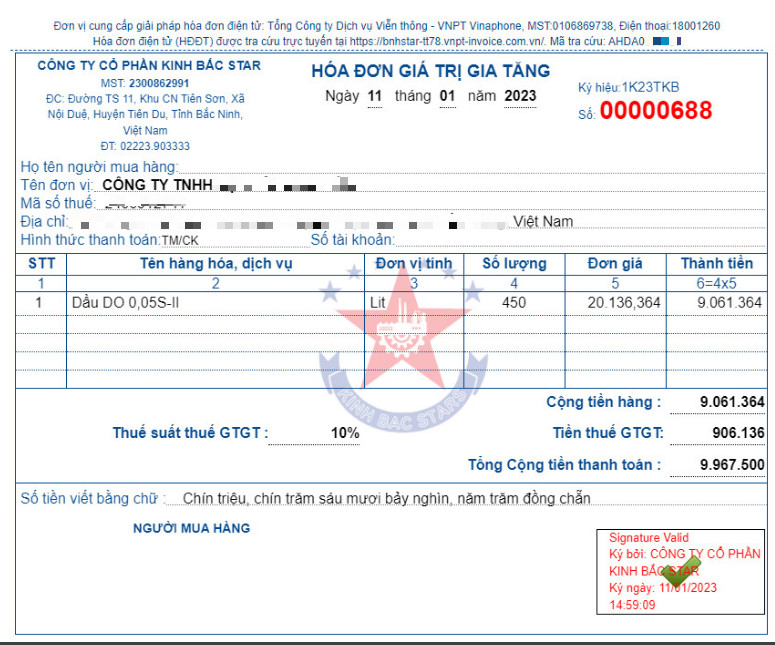Click the Cộng tiền hàng label
Viewport: 775px width, 645px height.
coord(603,402)
